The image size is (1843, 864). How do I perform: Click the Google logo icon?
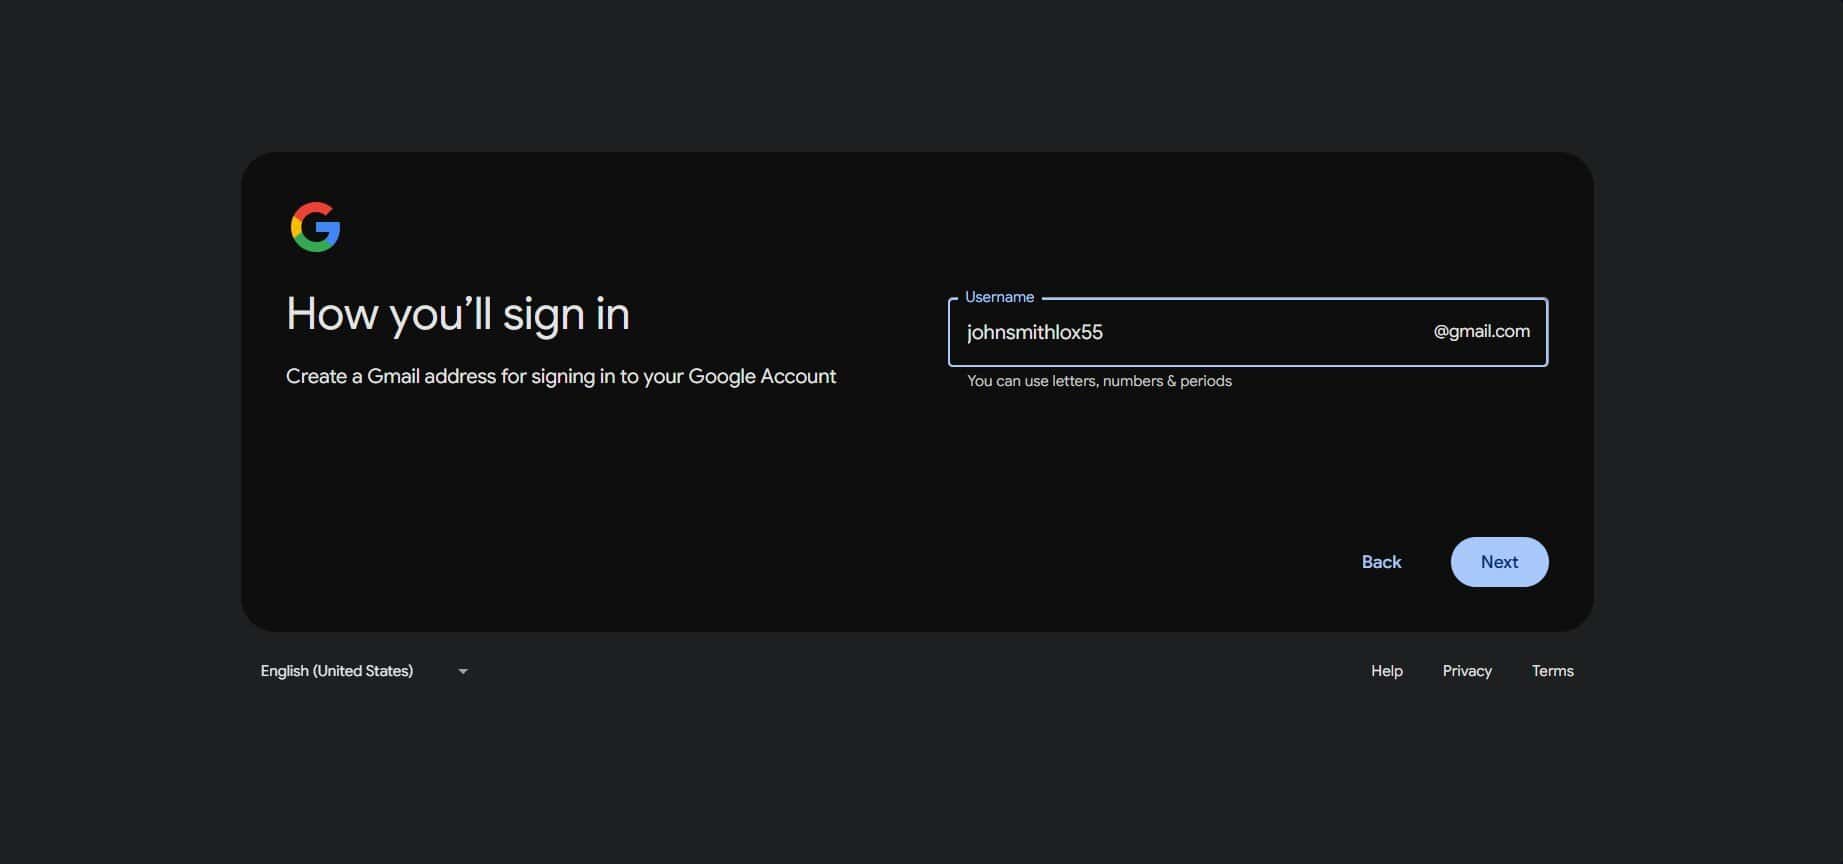pyautogui.click(x=315, y=227)
